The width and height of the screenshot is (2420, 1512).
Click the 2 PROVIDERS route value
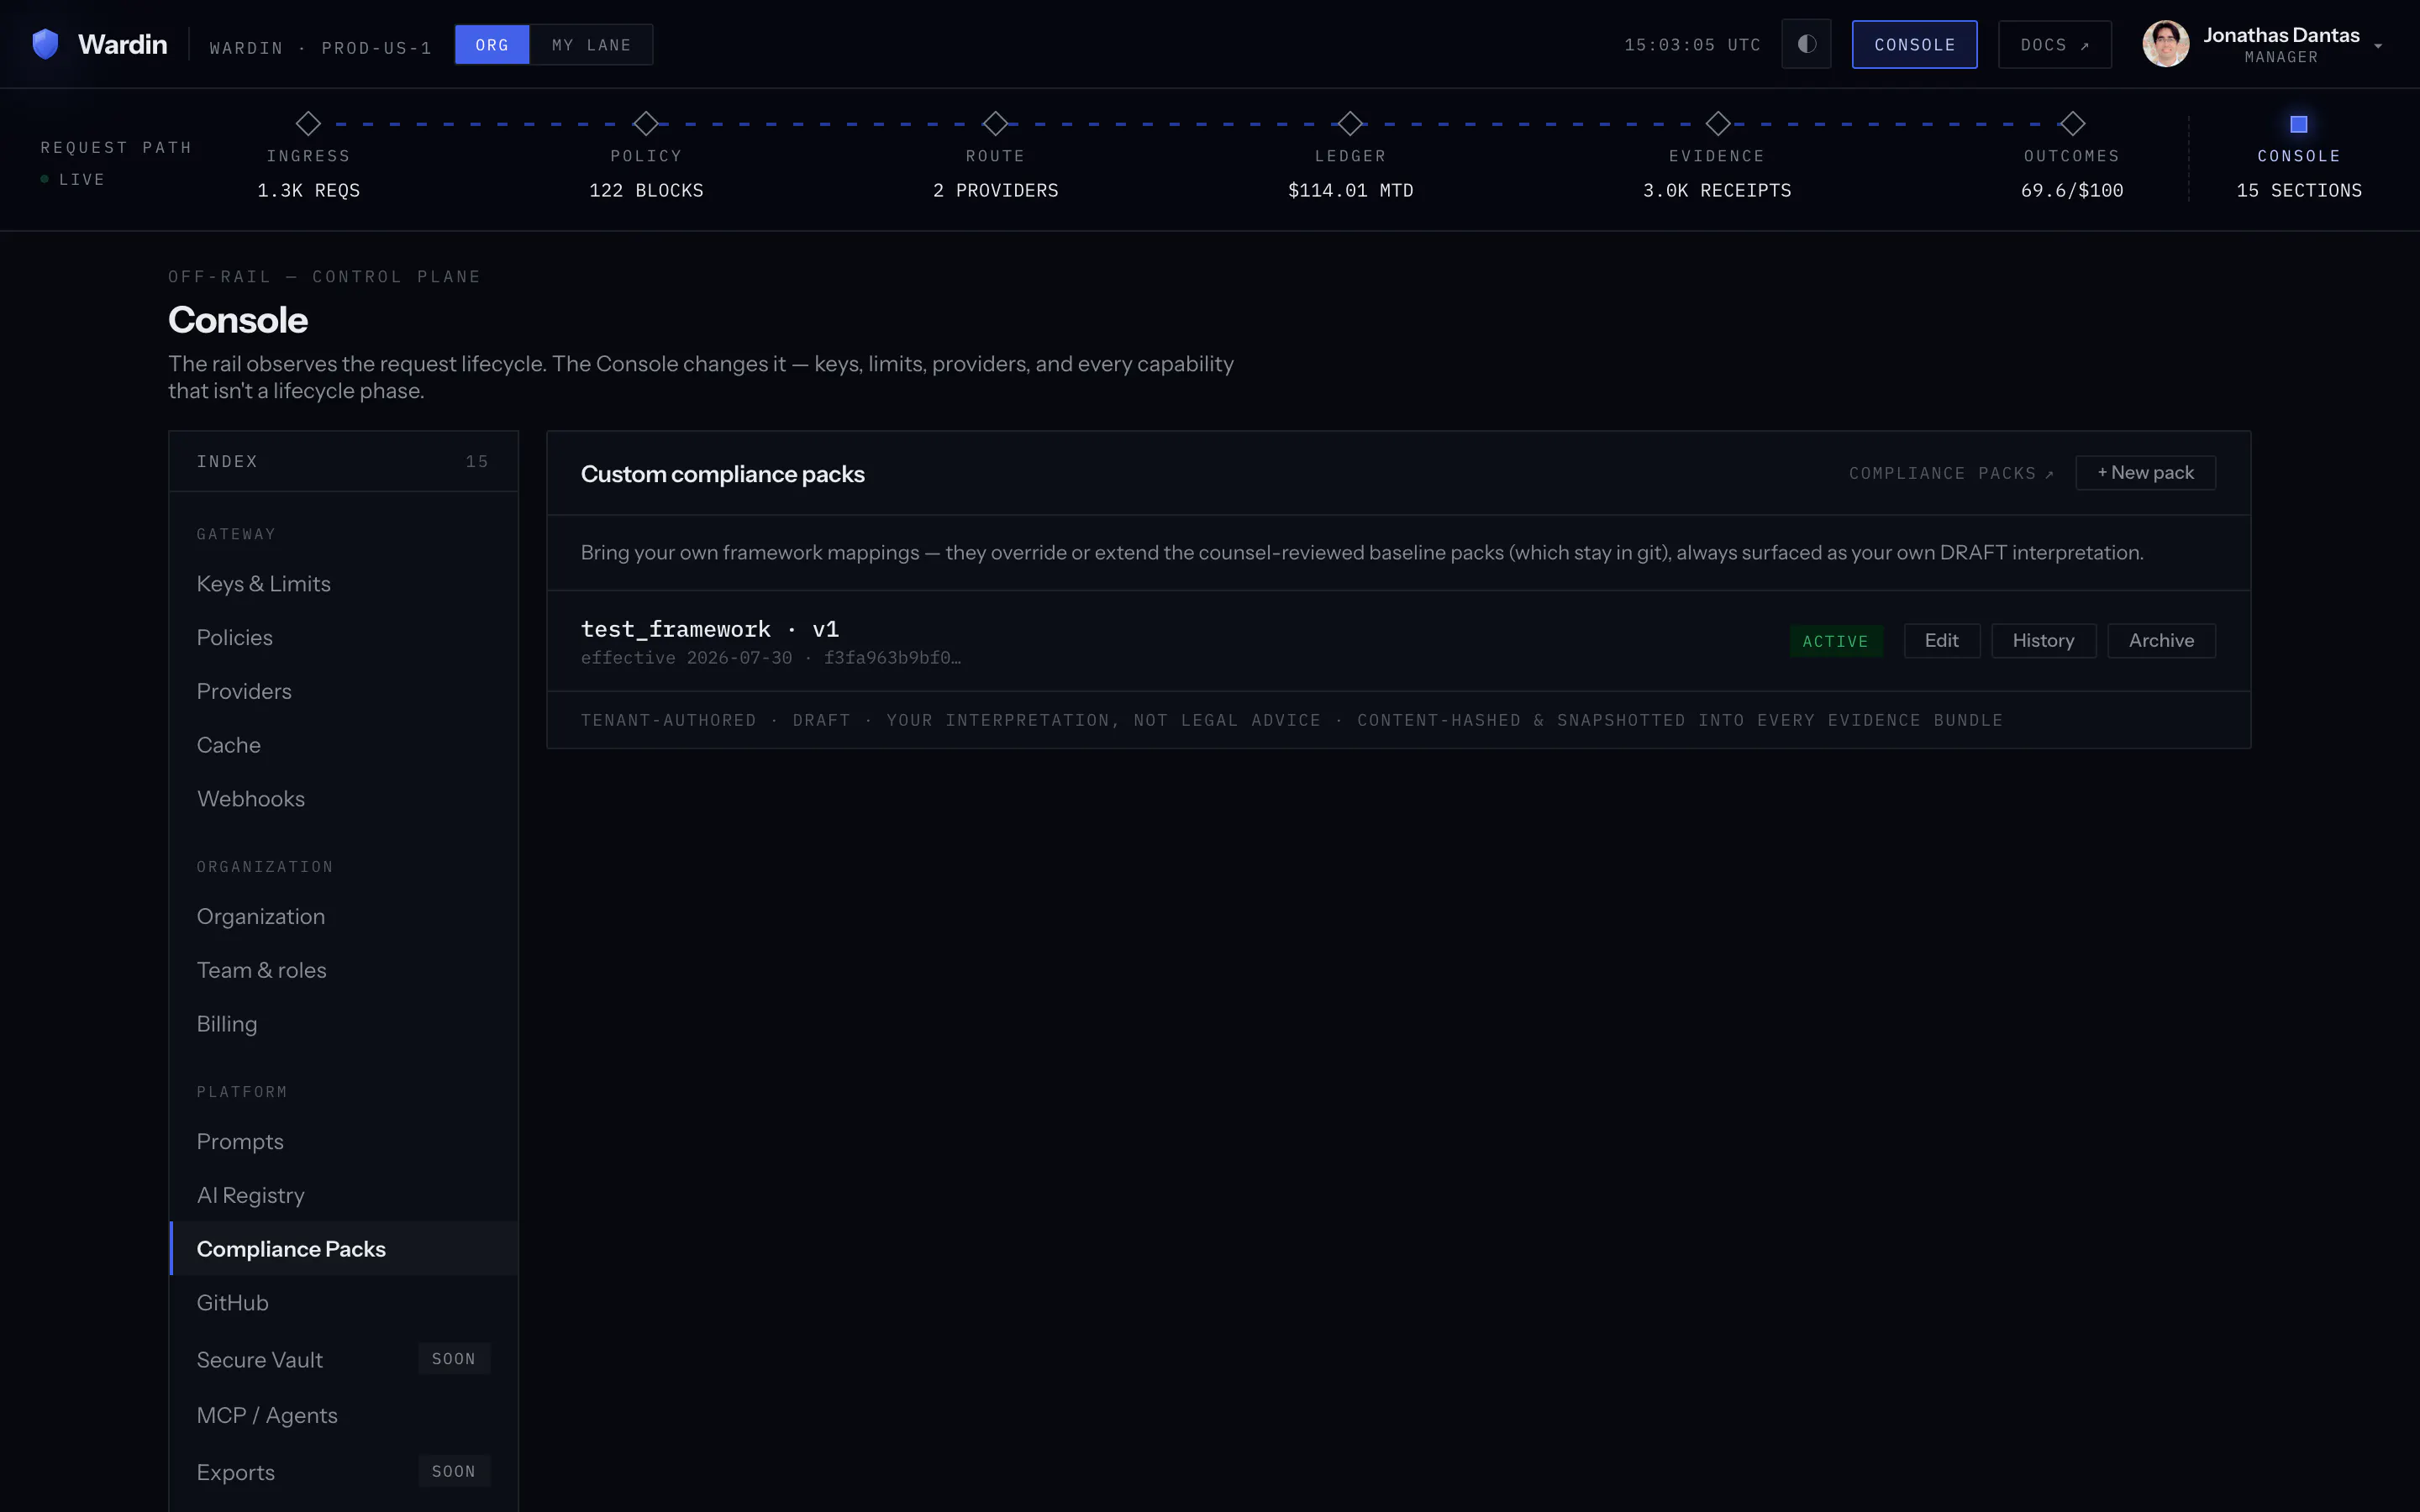coord(995,190)
